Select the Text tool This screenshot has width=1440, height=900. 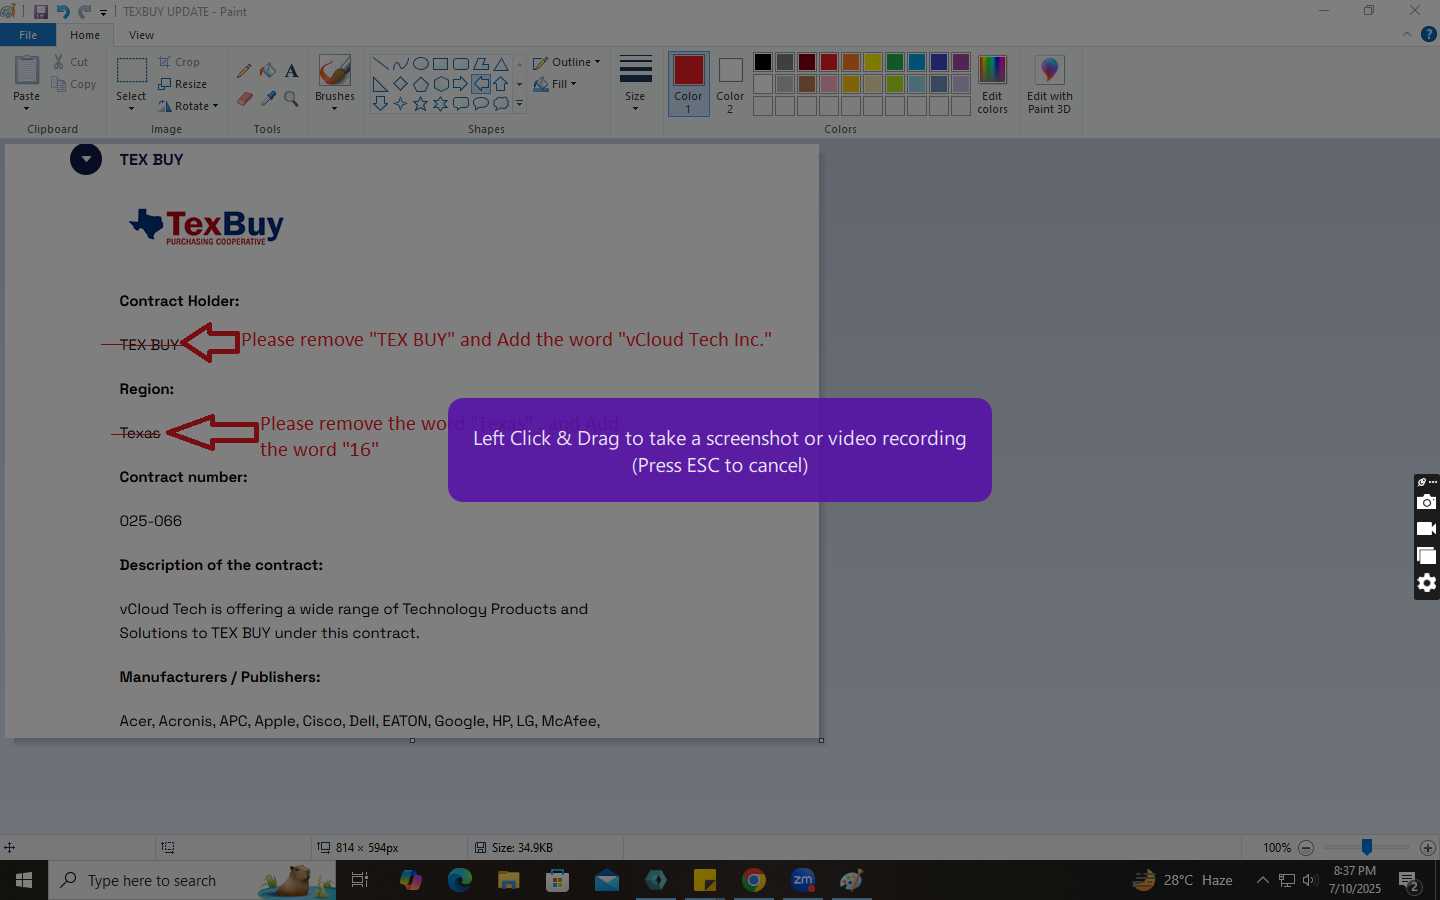pyautogui.click(x=291, y=70)
